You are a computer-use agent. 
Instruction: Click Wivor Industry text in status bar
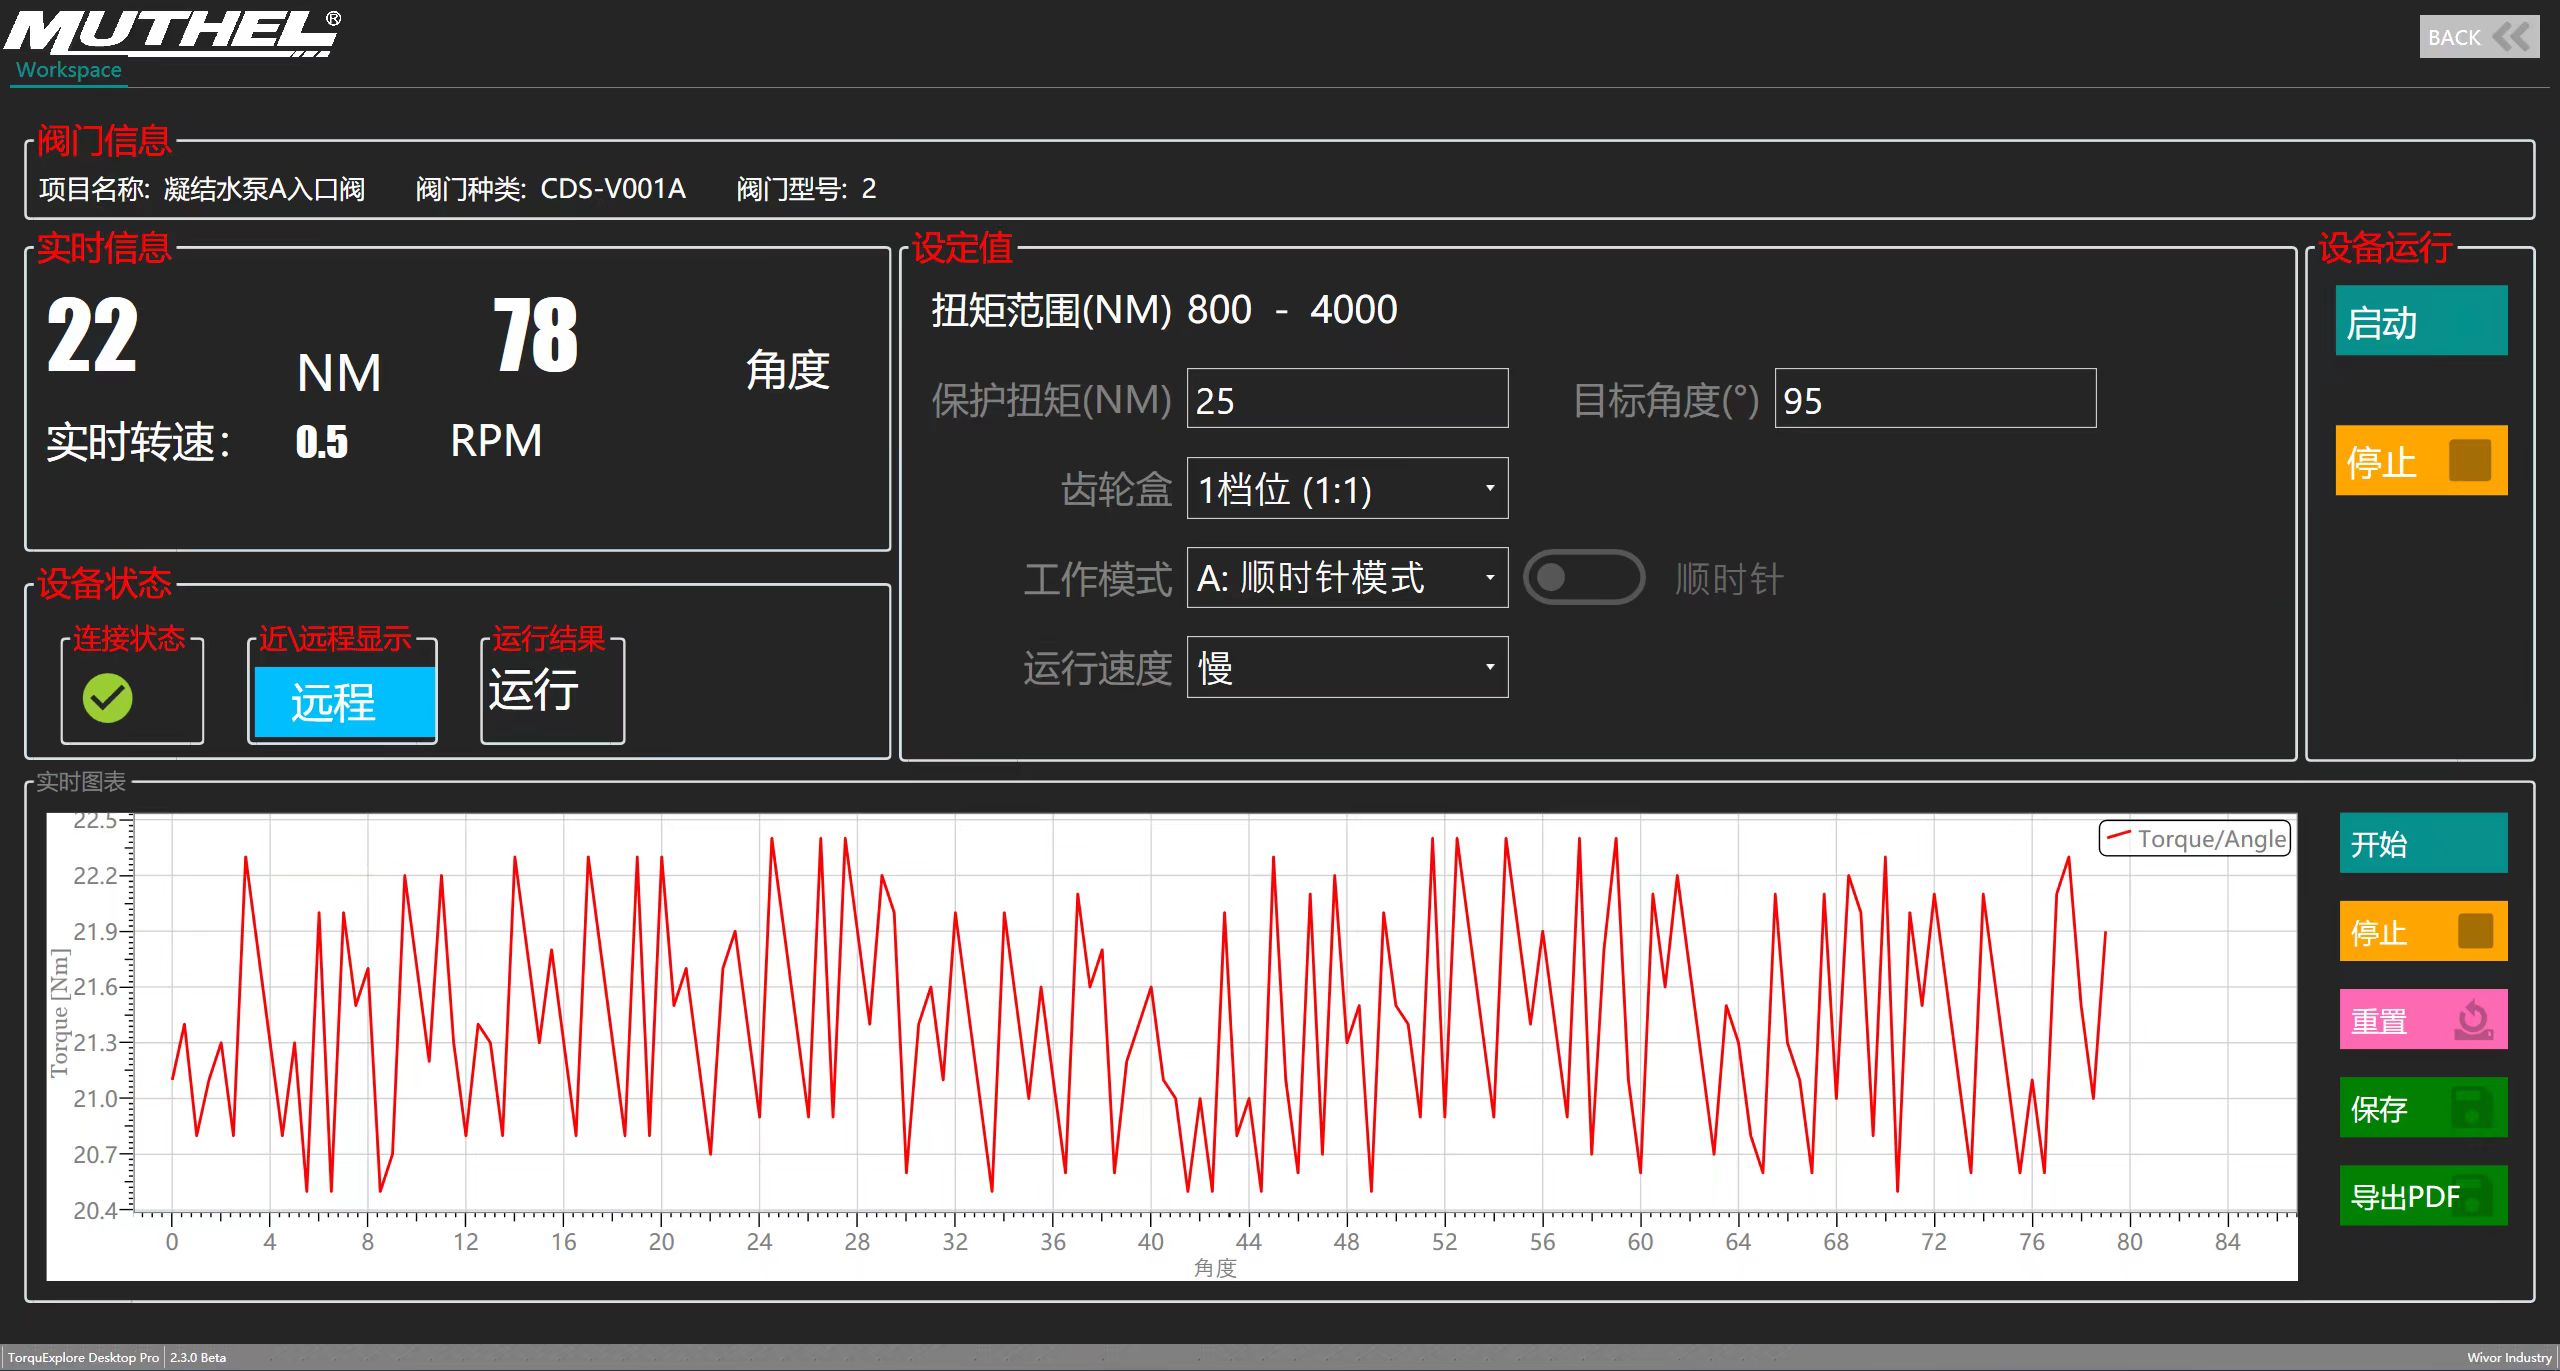click(2509, 1358)
